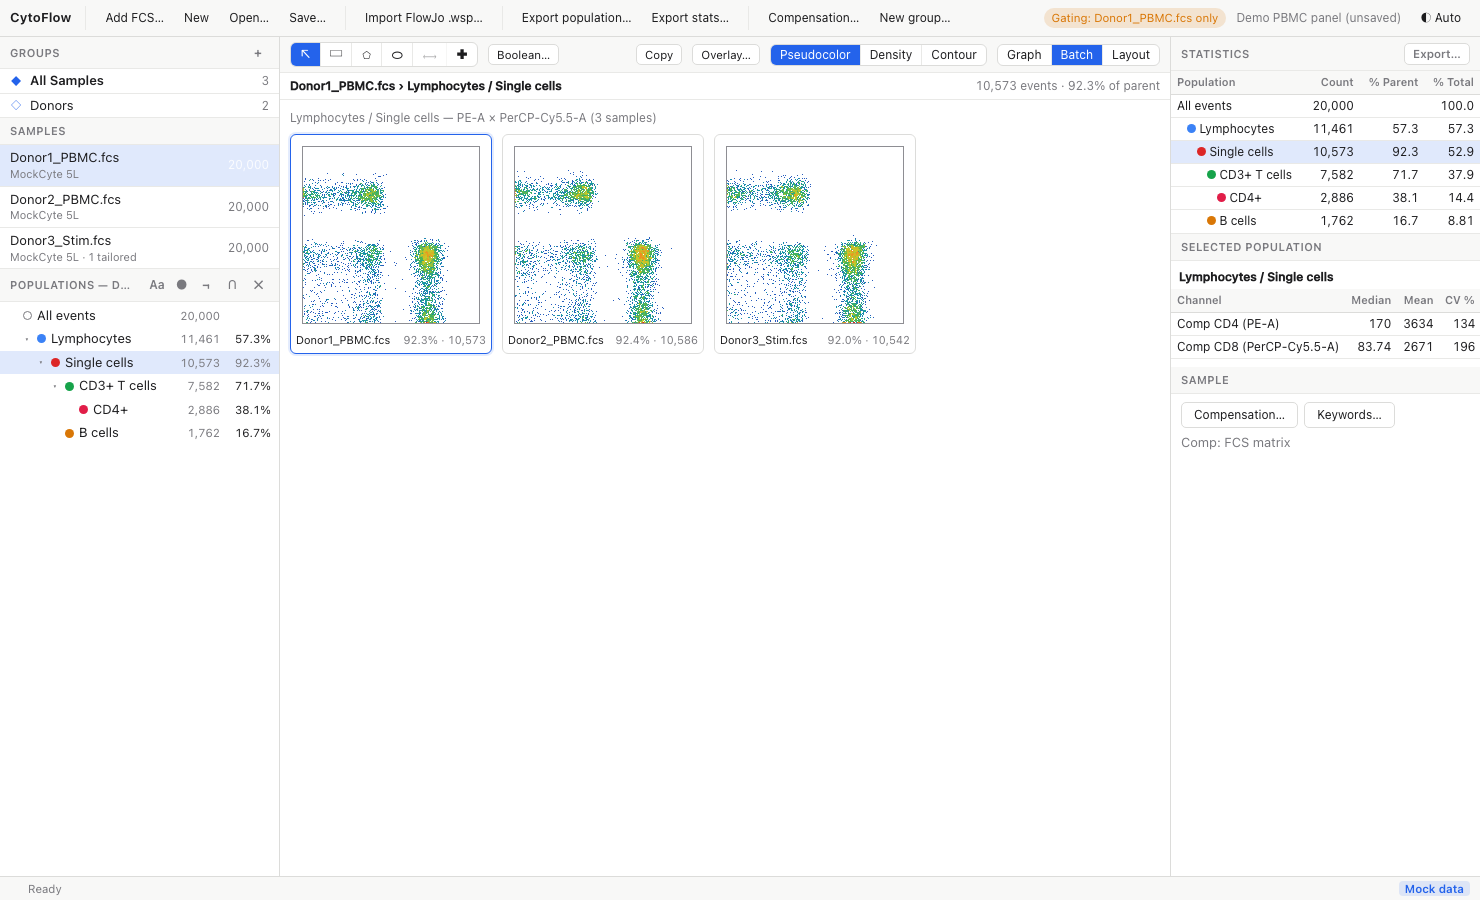Click the open circle beside All events
1480x900 pixels.
click(x=27, y=316)
